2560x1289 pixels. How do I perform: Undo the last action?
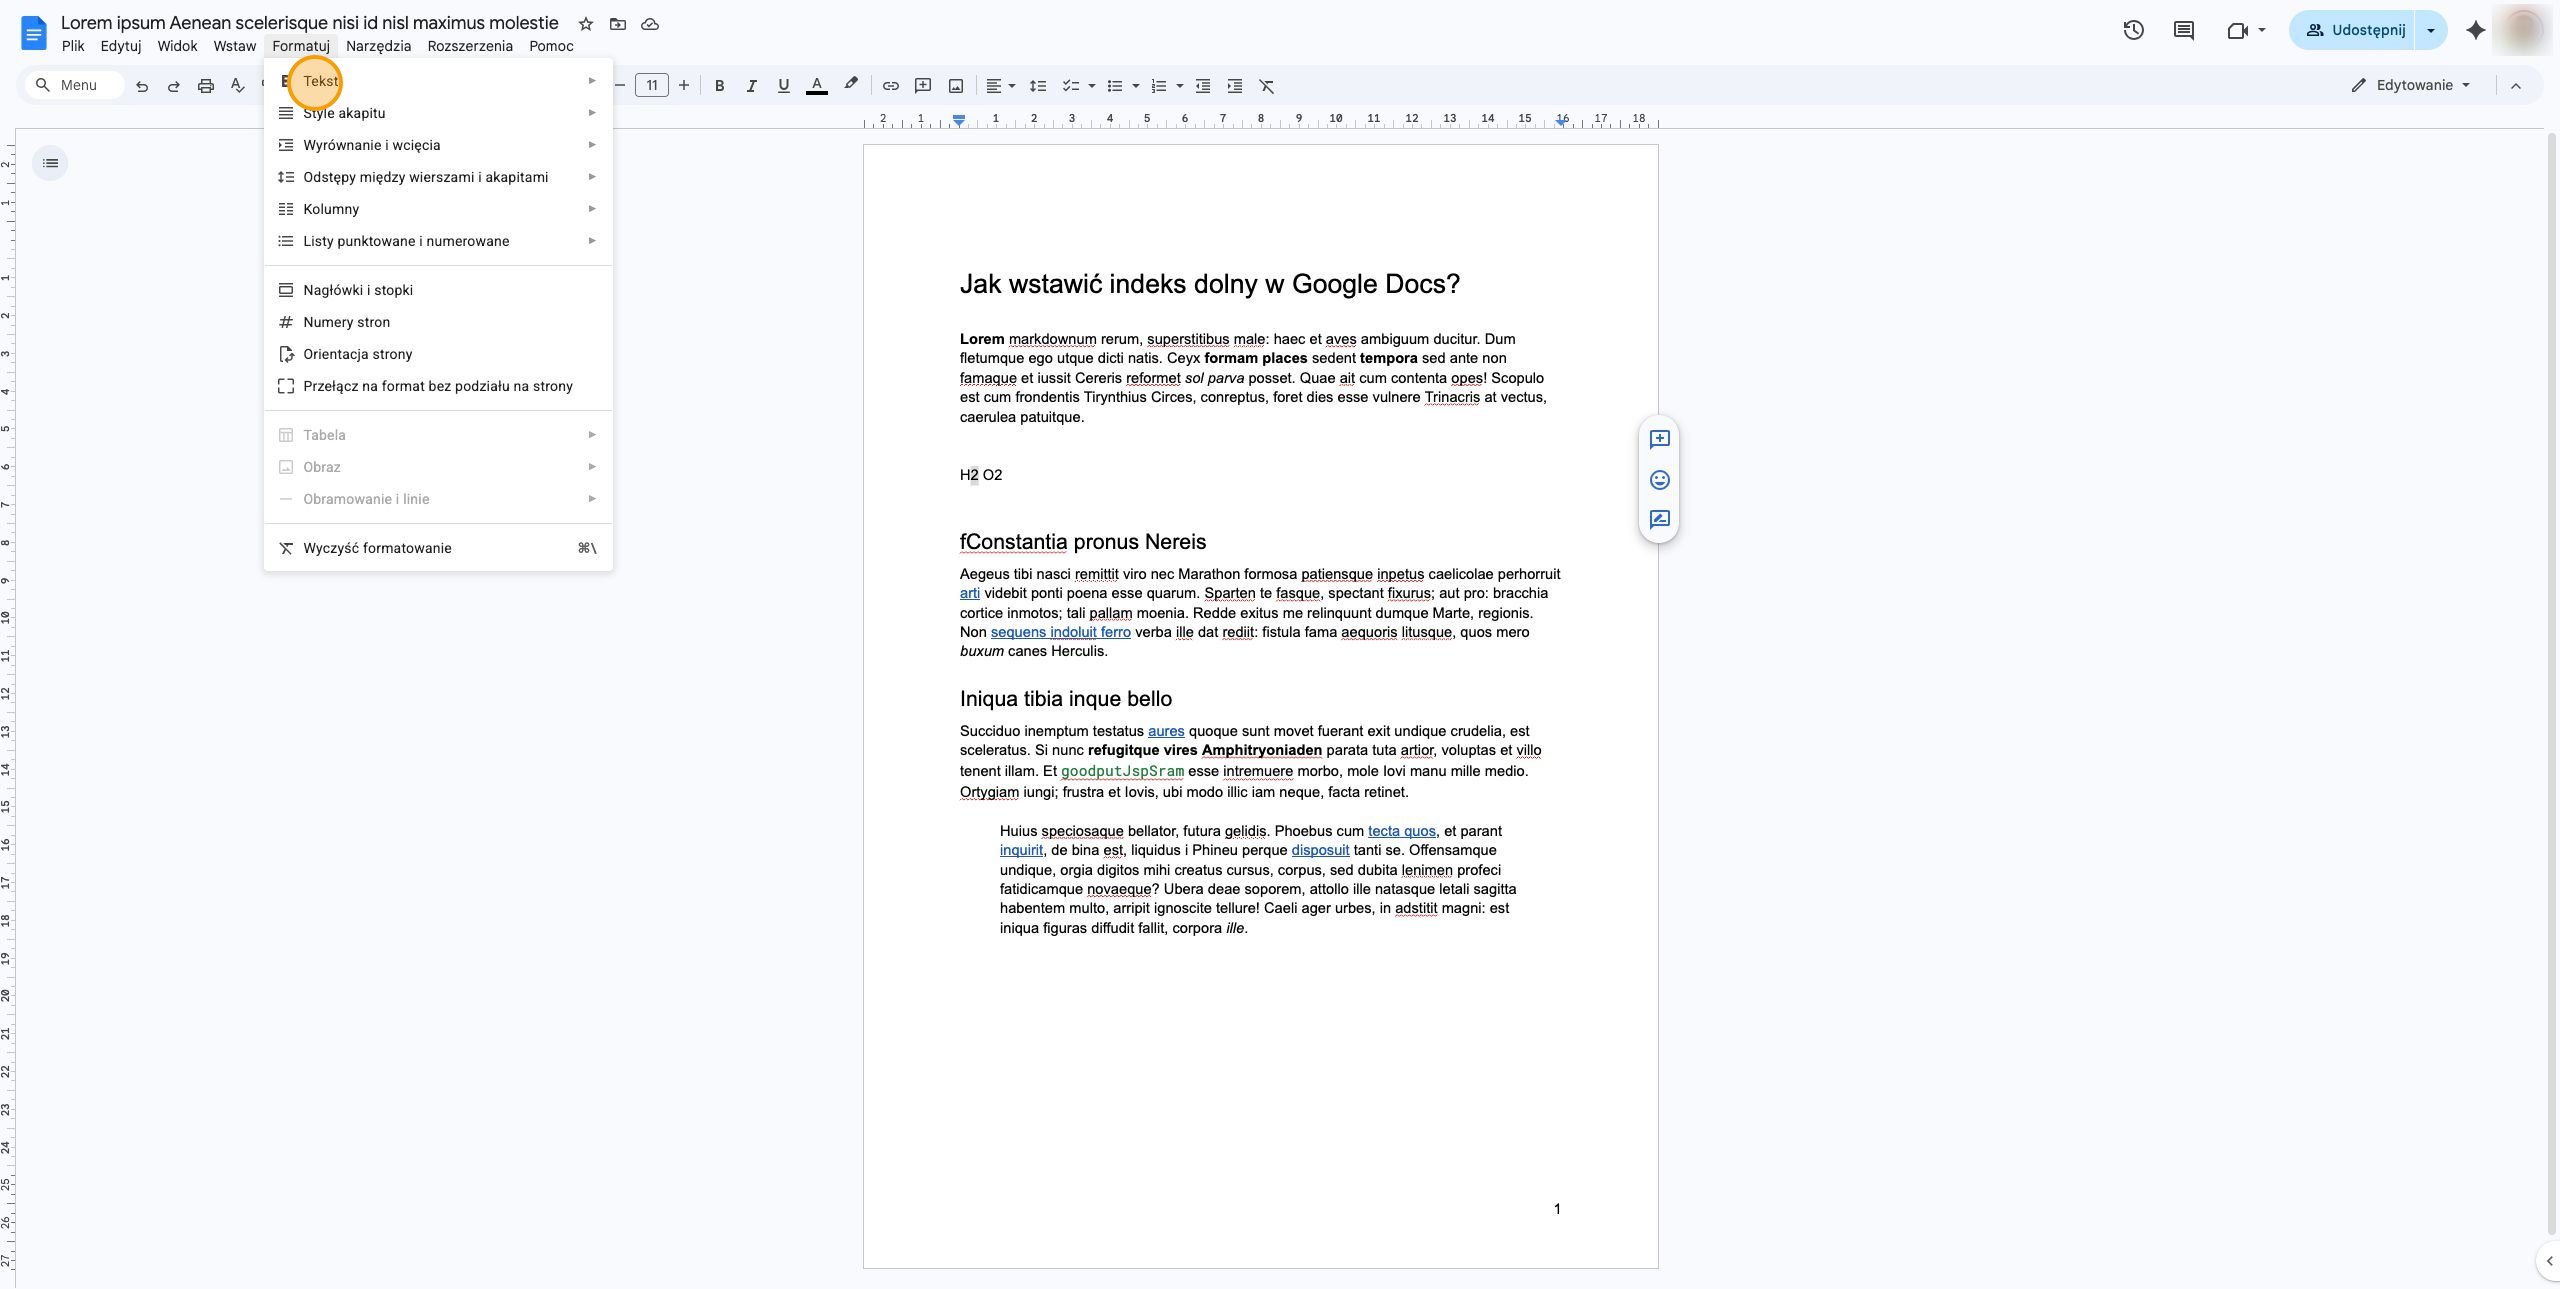click(142, 86)
